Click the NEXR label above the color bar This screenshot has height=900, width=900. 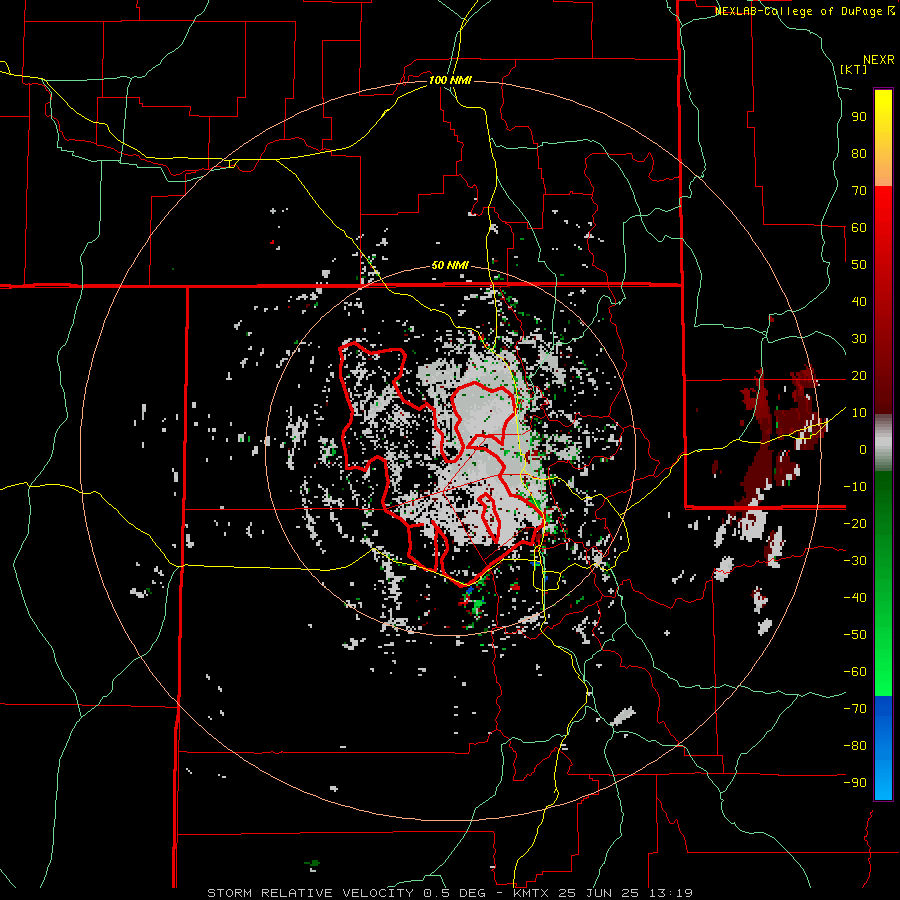pos(879,60)
